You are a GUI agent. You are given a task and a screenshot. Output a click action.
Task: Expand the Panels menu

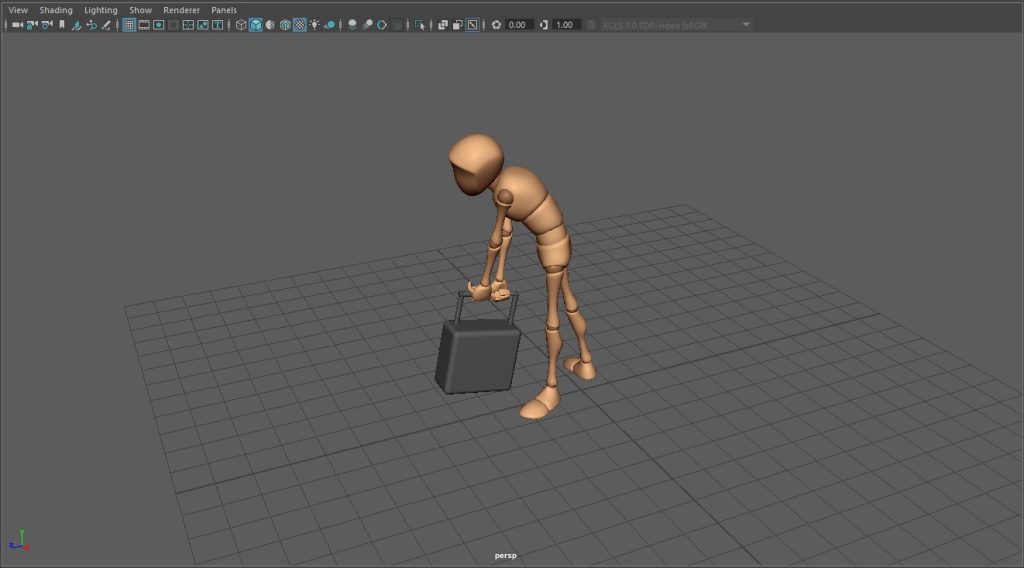tap(223, 10)
